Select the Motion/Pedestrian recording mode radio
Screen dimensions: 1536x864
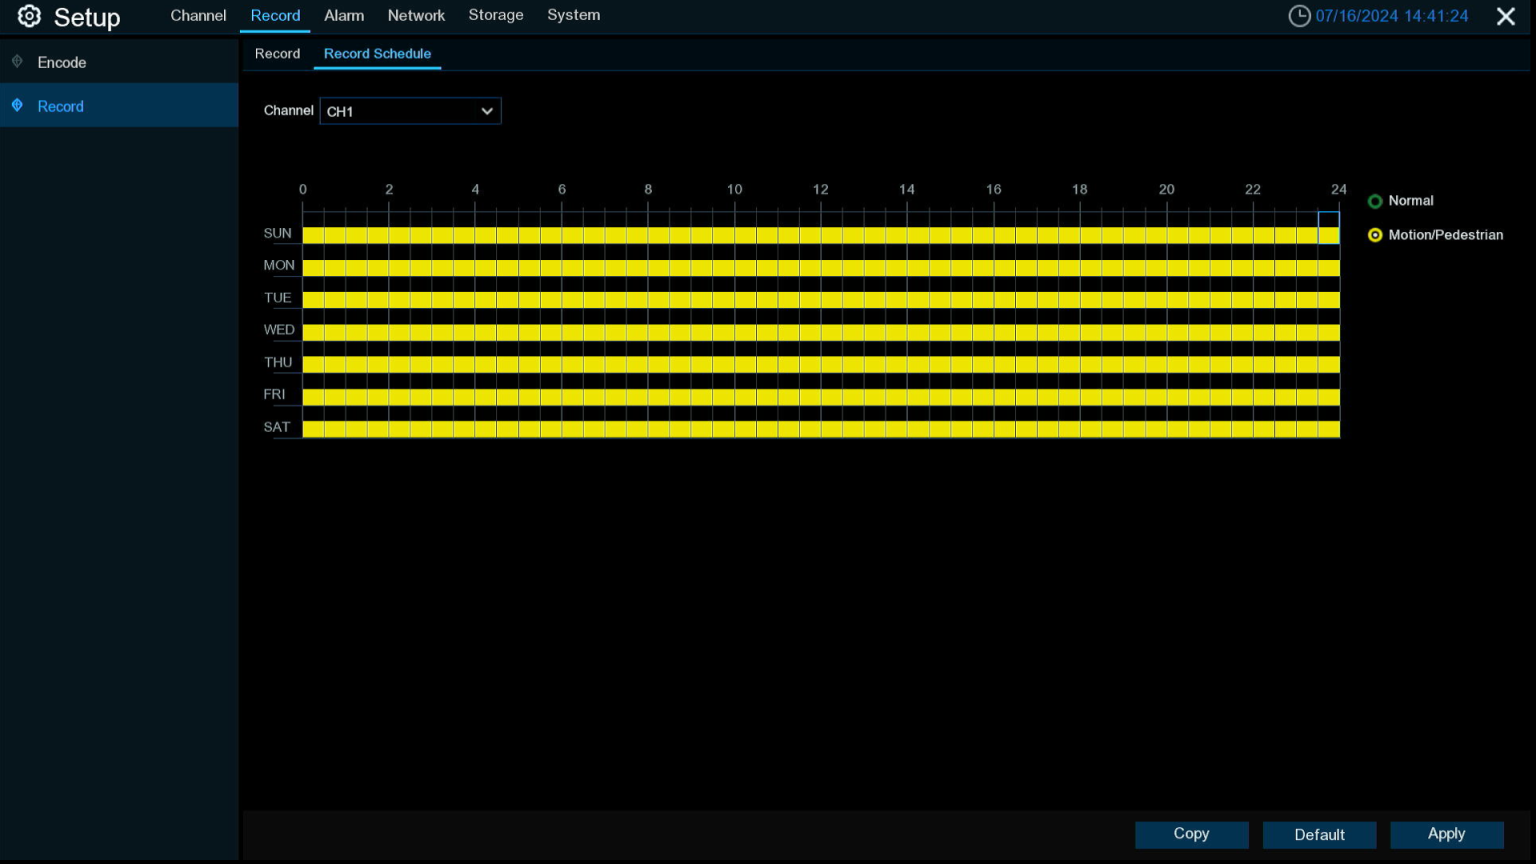1375,235
